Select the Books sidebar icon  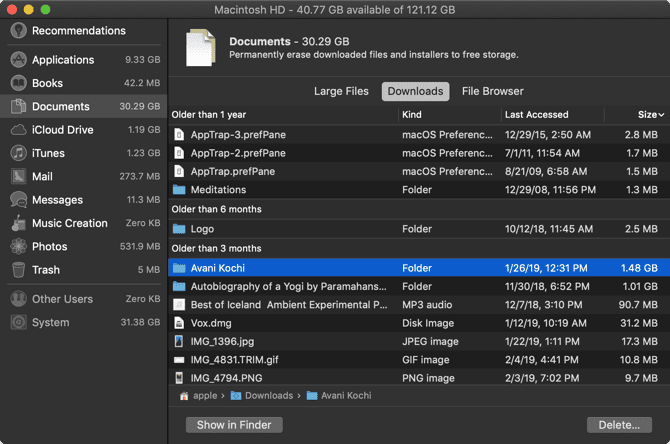click(18, 83)
